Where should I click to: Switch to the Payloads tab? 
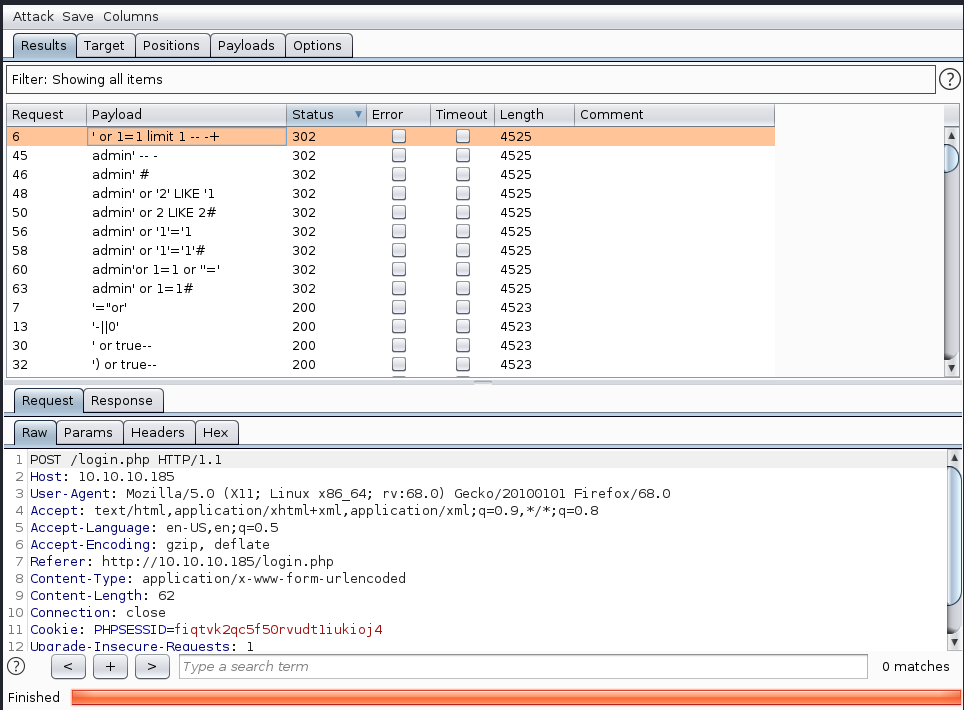pyautogui.click(x=246, y=45)
